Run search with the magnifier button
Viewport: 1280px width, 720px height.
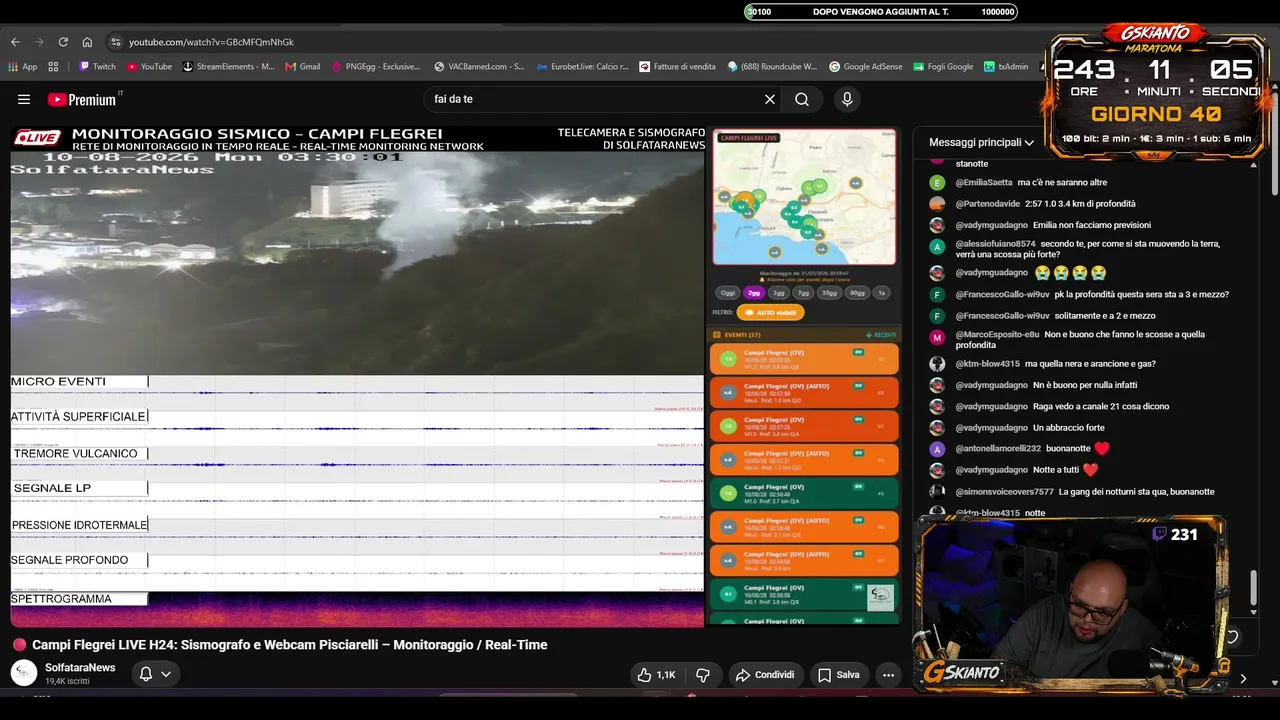802,99
